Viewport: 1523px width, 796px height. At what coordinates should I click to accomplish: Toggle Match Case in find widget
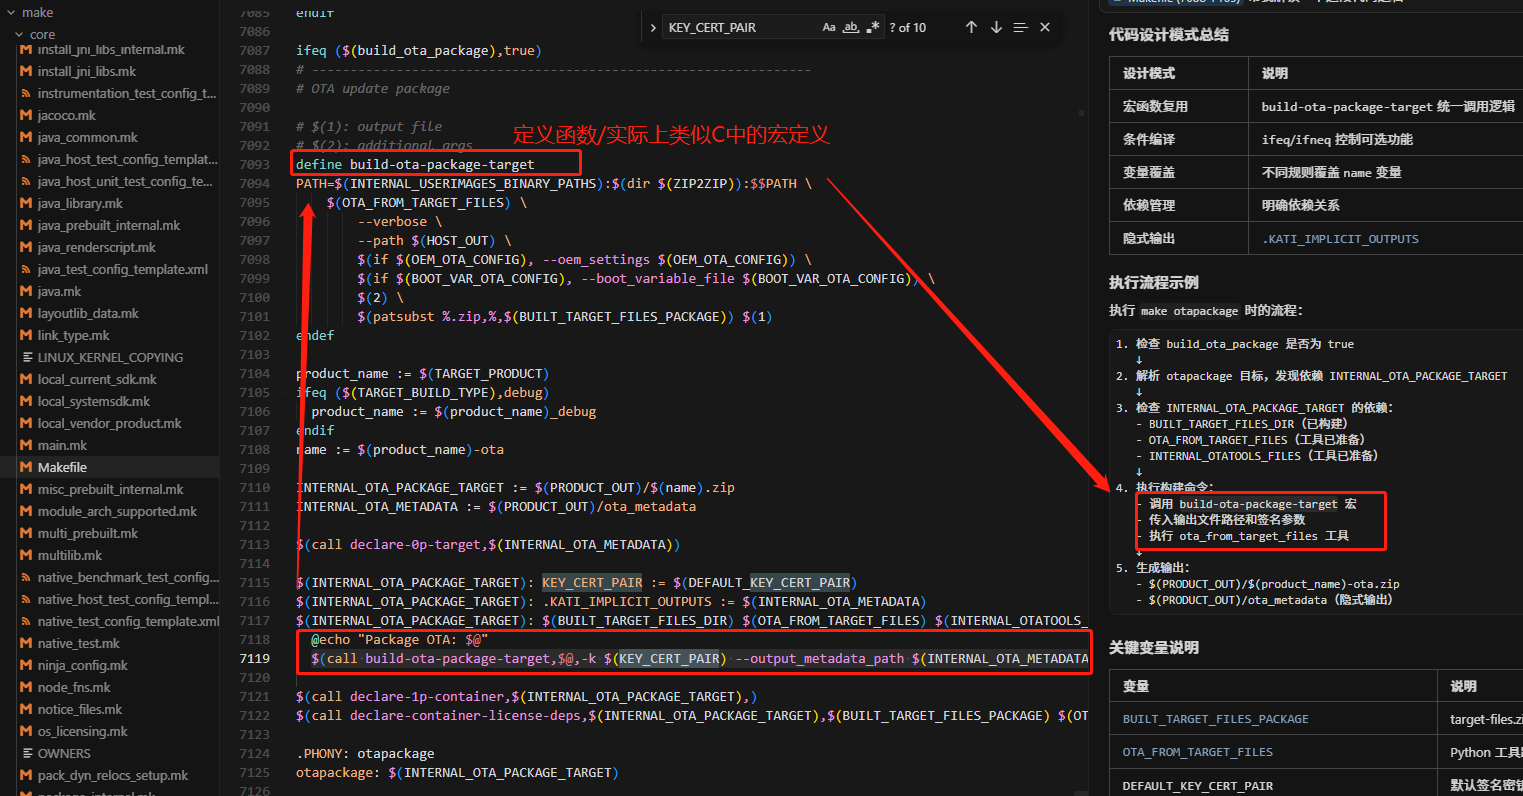[829, 27]
